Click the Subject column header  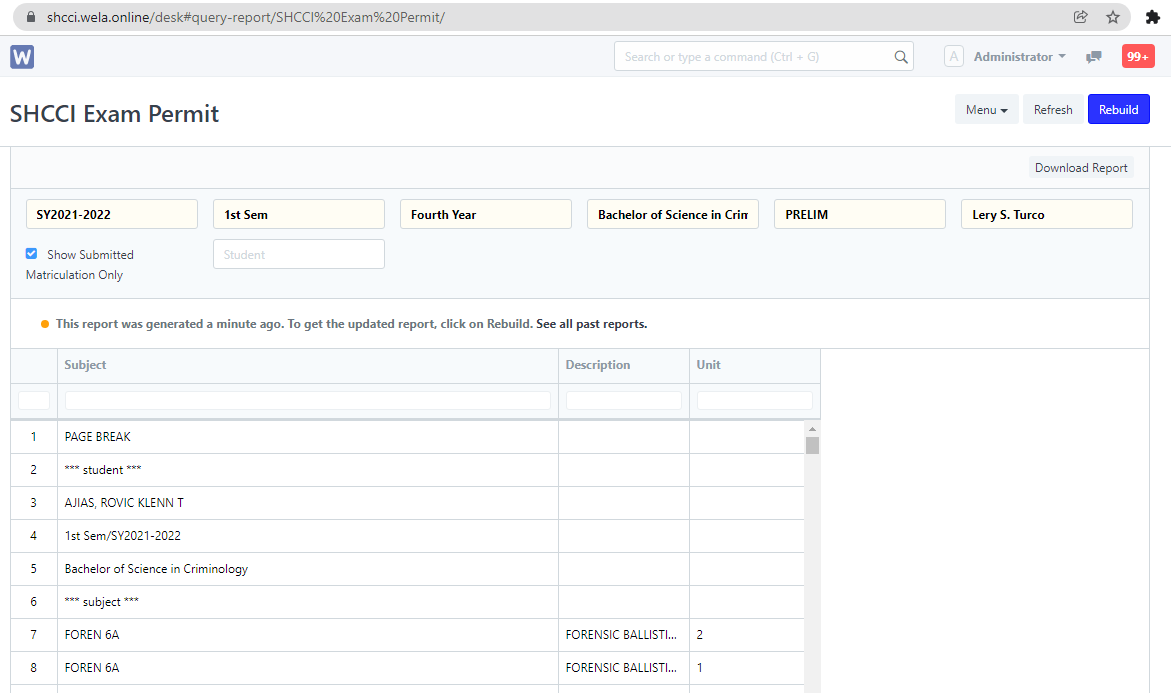(85, 365)
